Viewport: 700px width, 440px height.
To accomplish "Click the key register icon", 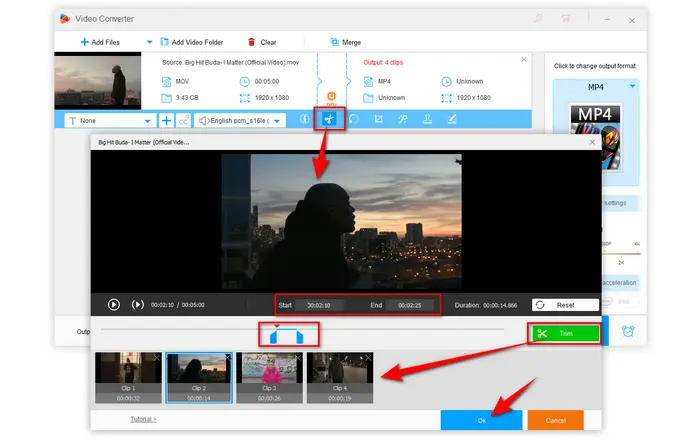I will pyautogui.click(x=538, y=18).
